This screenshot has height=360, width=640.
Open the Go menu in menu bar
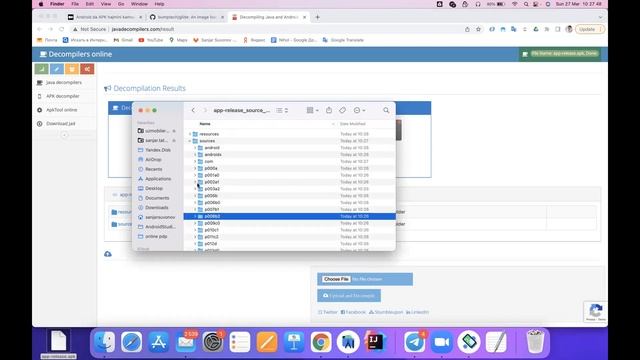click(121, 4)
